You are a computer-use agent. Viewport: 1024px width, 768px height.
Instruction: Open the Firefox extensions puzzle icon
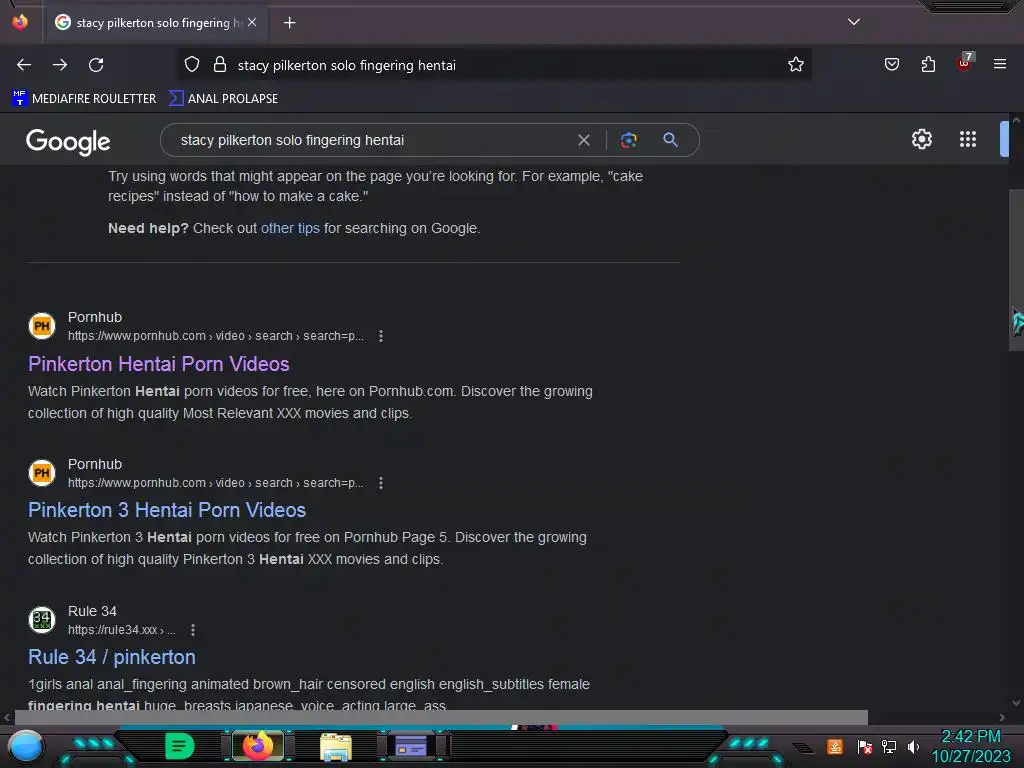click(x=928, y=65)
